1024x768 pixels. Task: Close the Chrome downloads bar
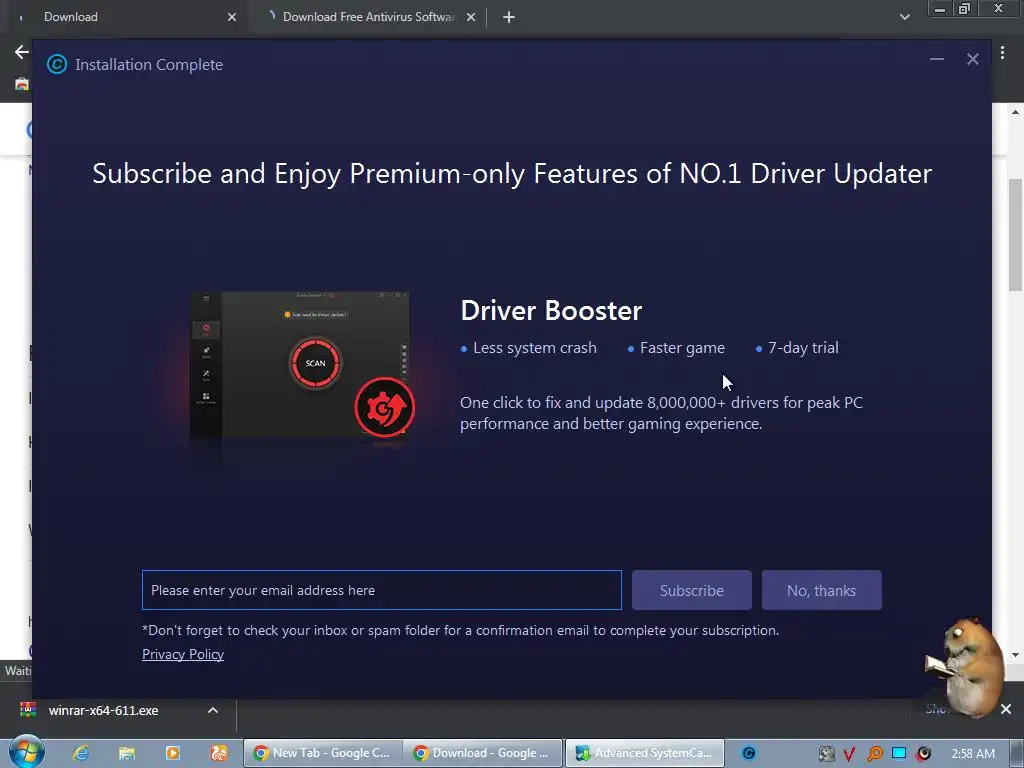(1006, 709)
